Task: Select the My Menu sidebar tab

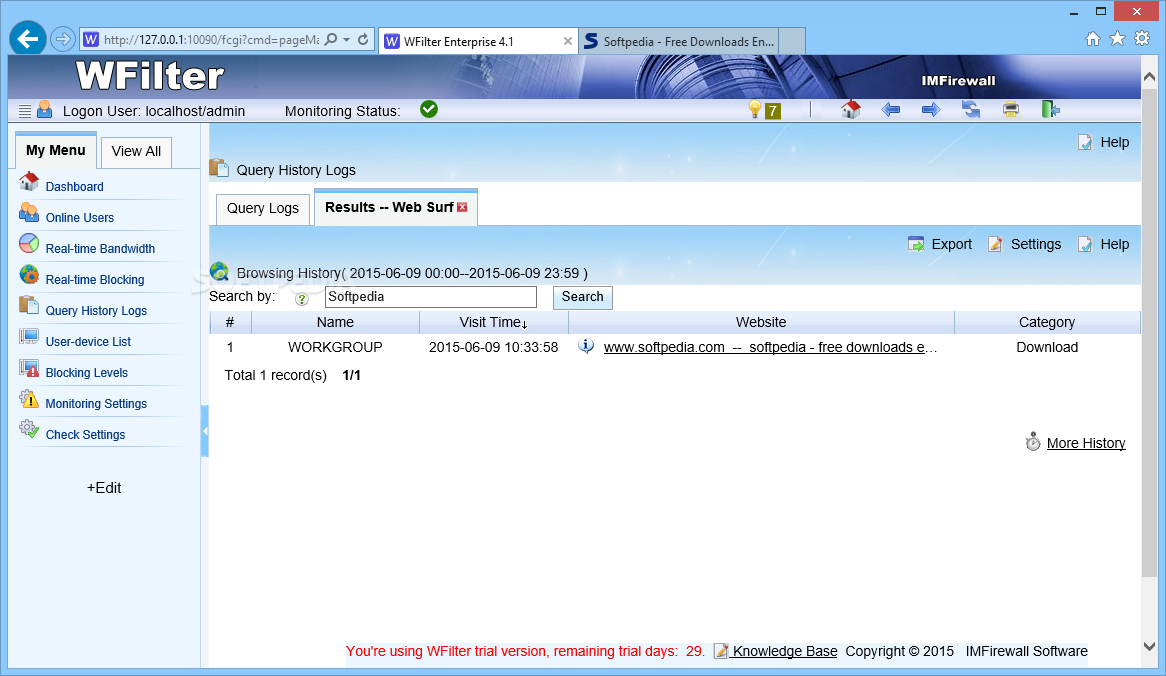Action: click(x=56, y=150)
